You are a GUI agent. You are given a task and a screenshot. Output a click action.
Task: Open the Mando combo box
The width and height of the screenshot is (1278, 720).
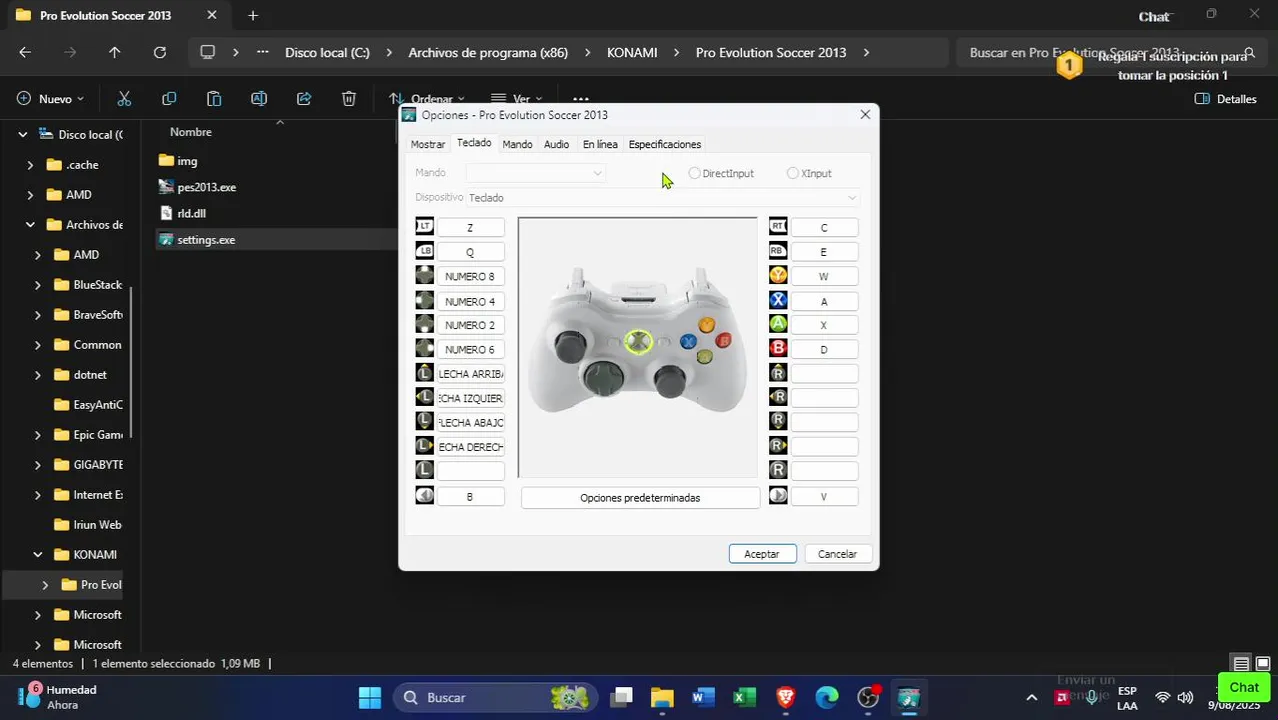tap(536, 173)
